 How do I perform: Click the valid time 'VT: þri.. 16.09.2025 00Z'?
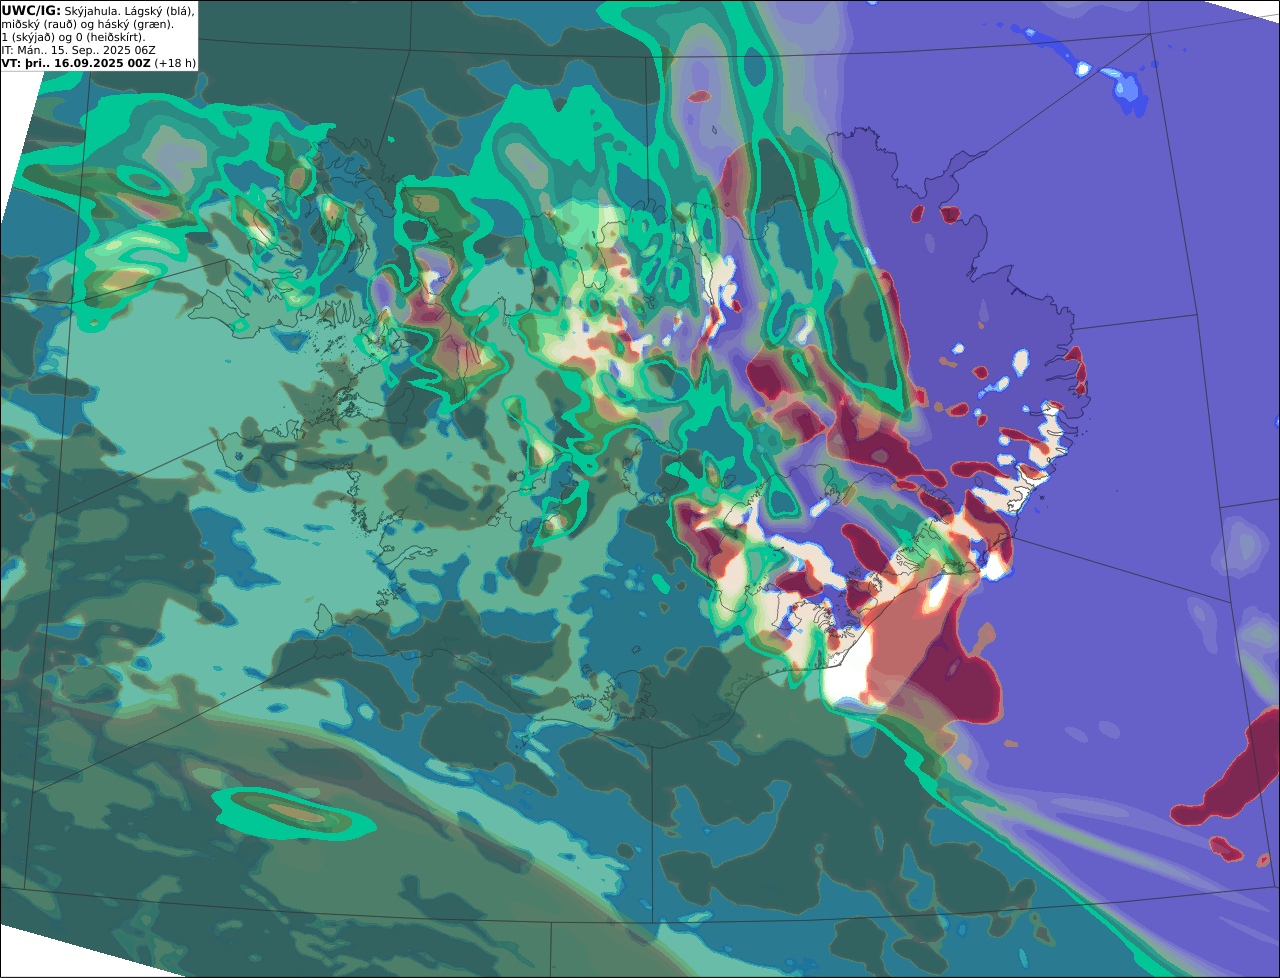76,63
